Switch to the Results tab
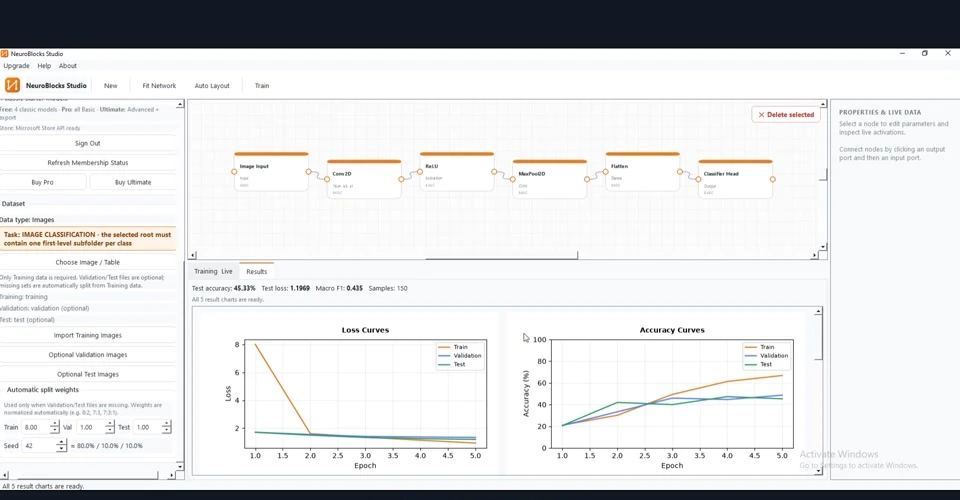Viewport: 960px width, 500px height. [x=257, y=271]
